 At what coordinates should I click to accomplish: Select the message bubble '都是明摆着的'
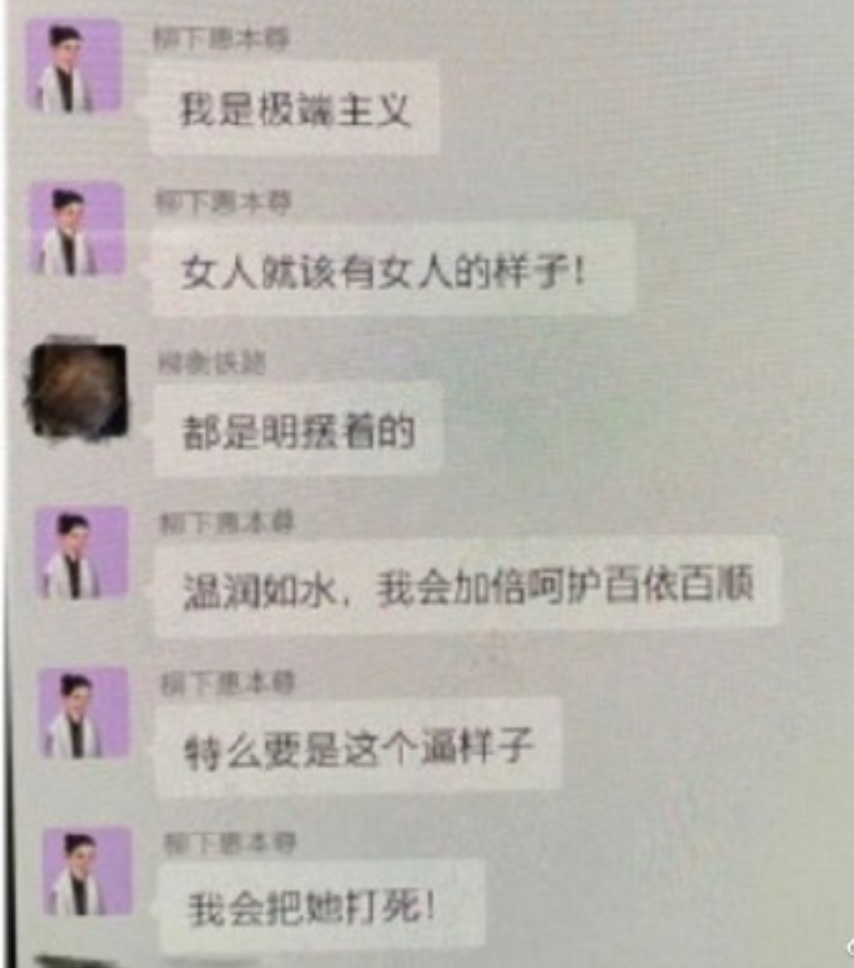tap(299, 431)
